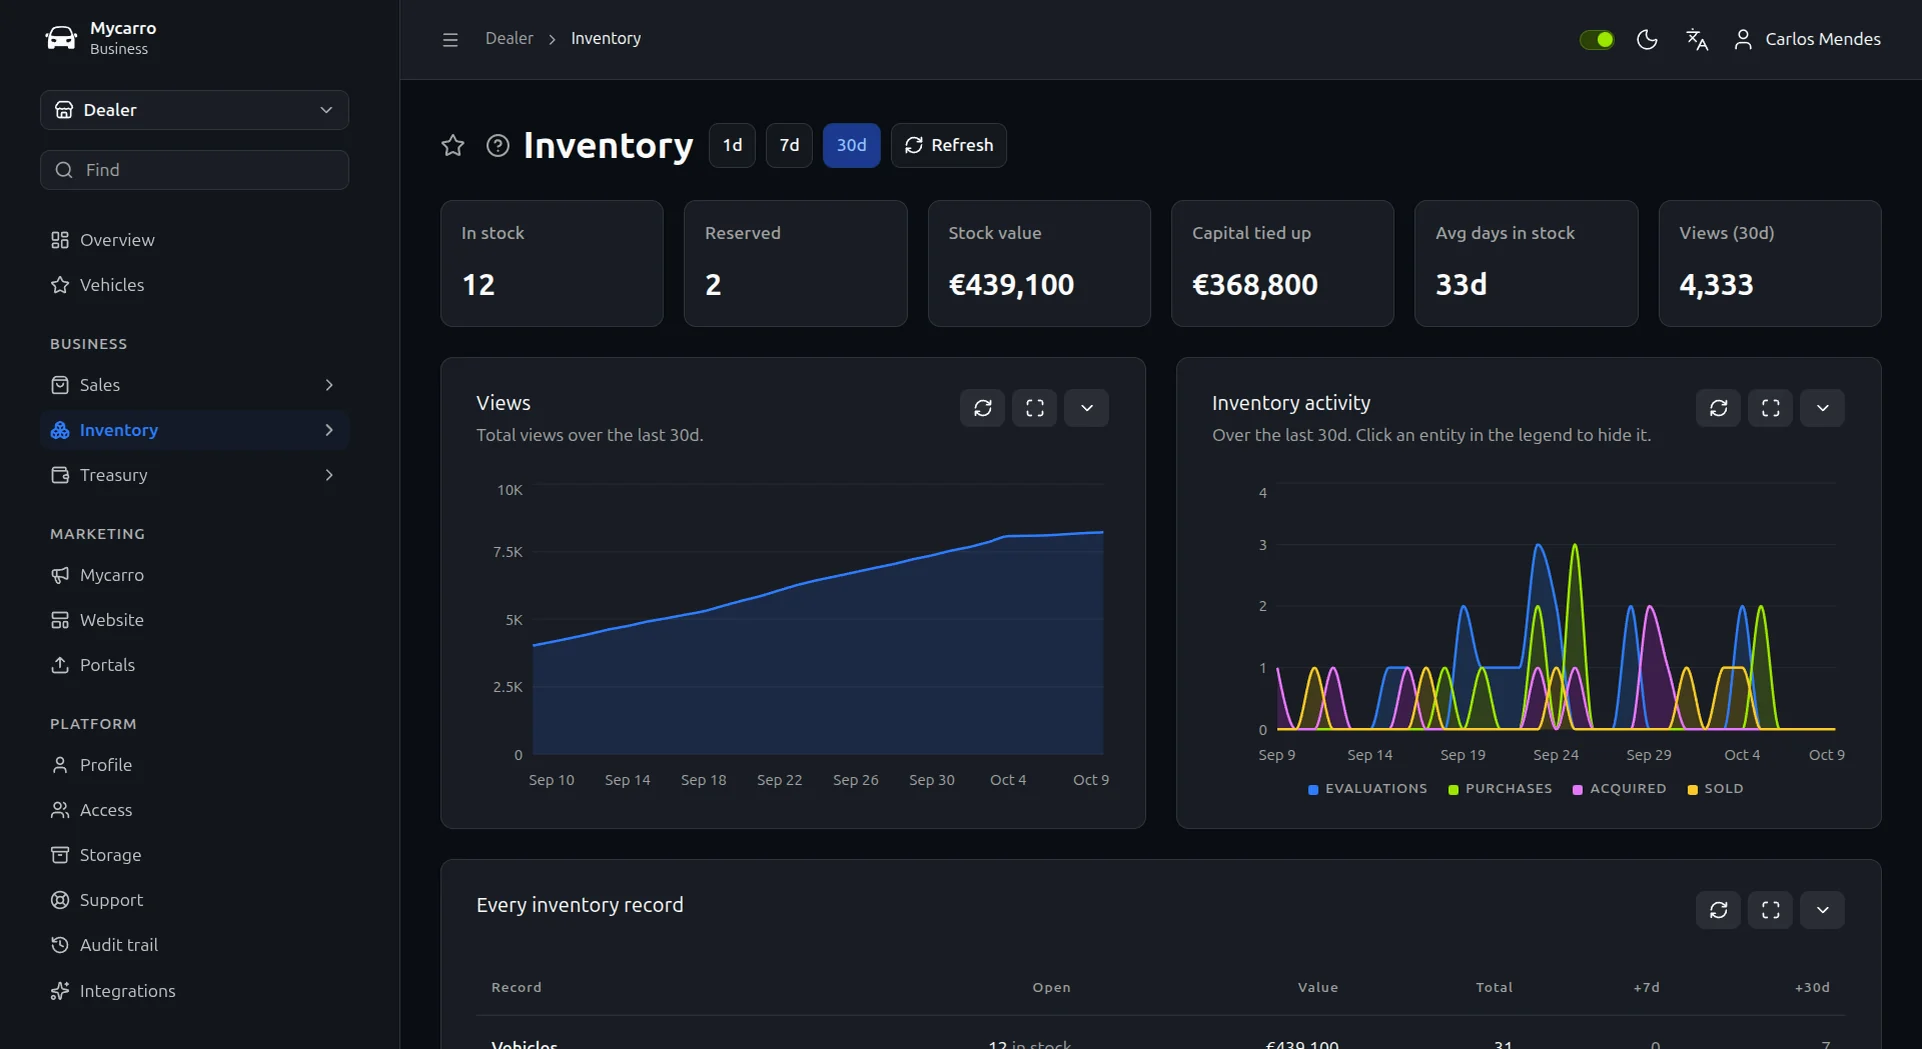The width and height of the screenshot is (1922, 1049).
Task: Maximize the Inventory activity chart
Action: 1771,408
